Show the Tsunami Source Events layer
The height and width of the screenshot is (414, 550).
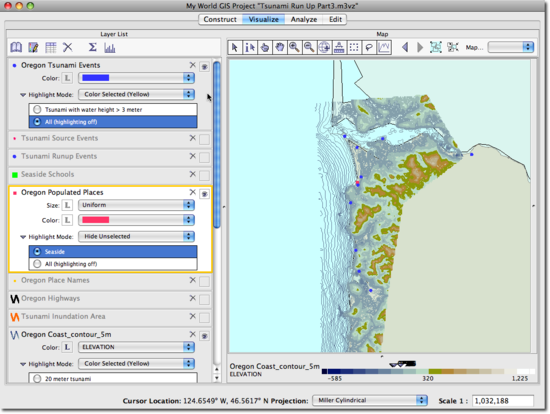click(x=204, y=139)
